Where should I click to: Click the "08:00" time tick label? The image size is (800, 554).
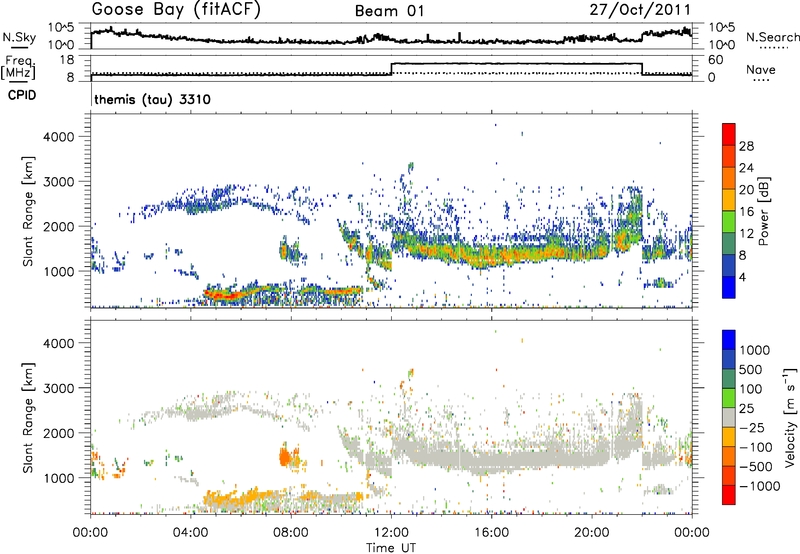291,533
